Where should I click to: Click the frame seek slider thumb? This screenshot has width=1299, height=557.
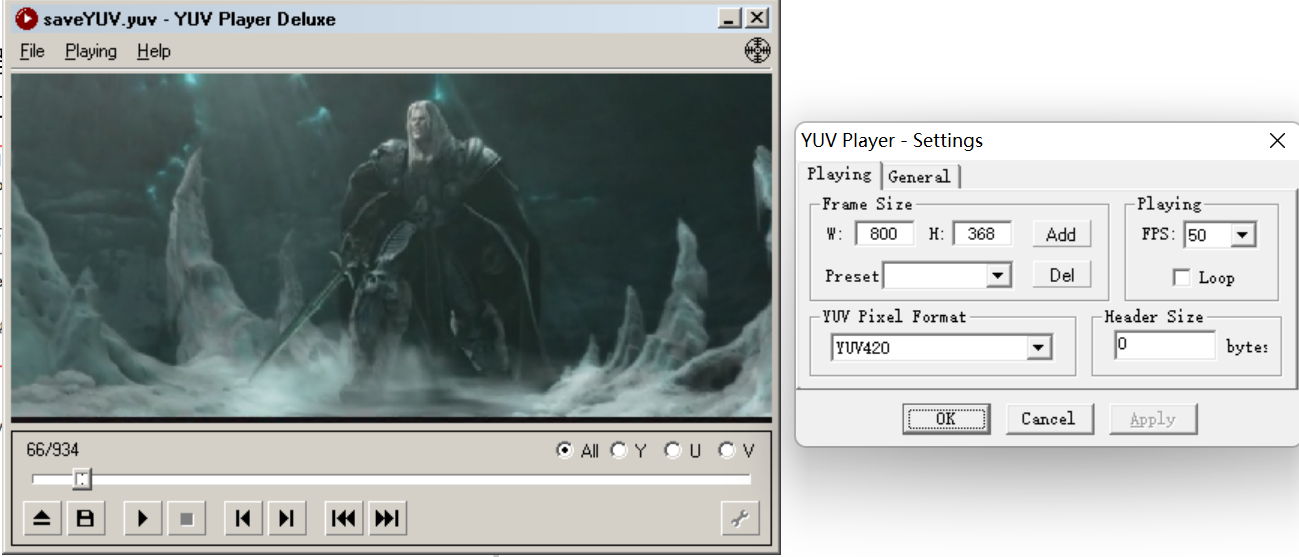(83, 481)
